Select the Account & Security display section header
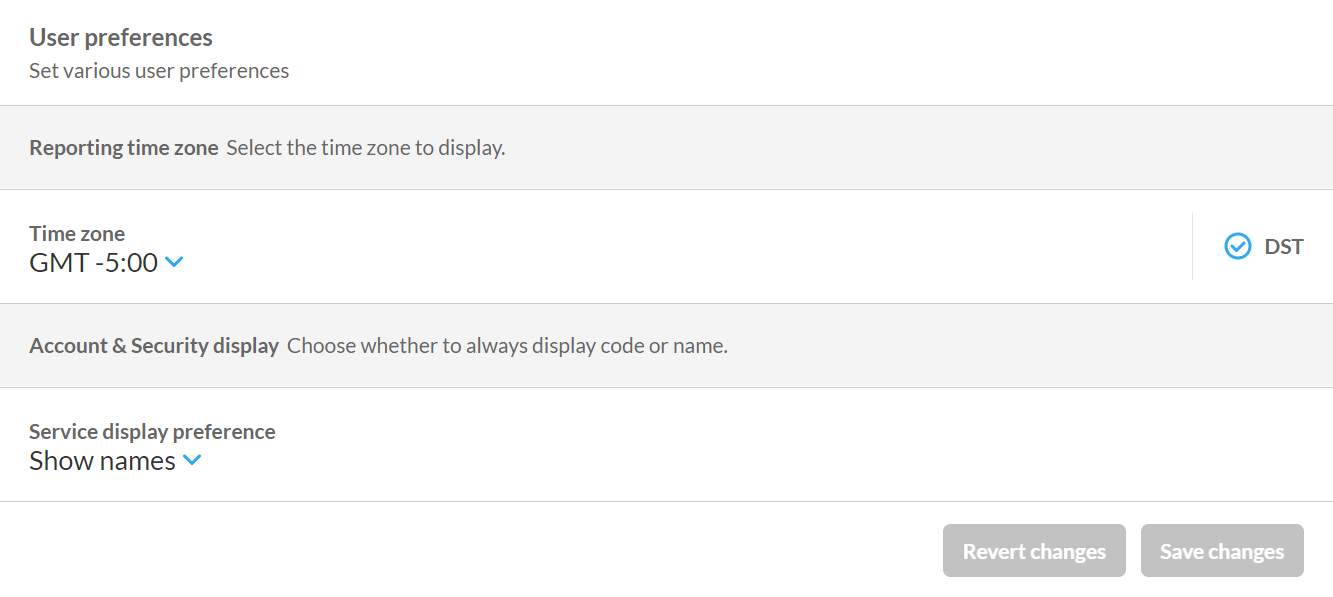The width and height of the screenshot is (1333, 597). pyautogui.click(x=154, y=346)
